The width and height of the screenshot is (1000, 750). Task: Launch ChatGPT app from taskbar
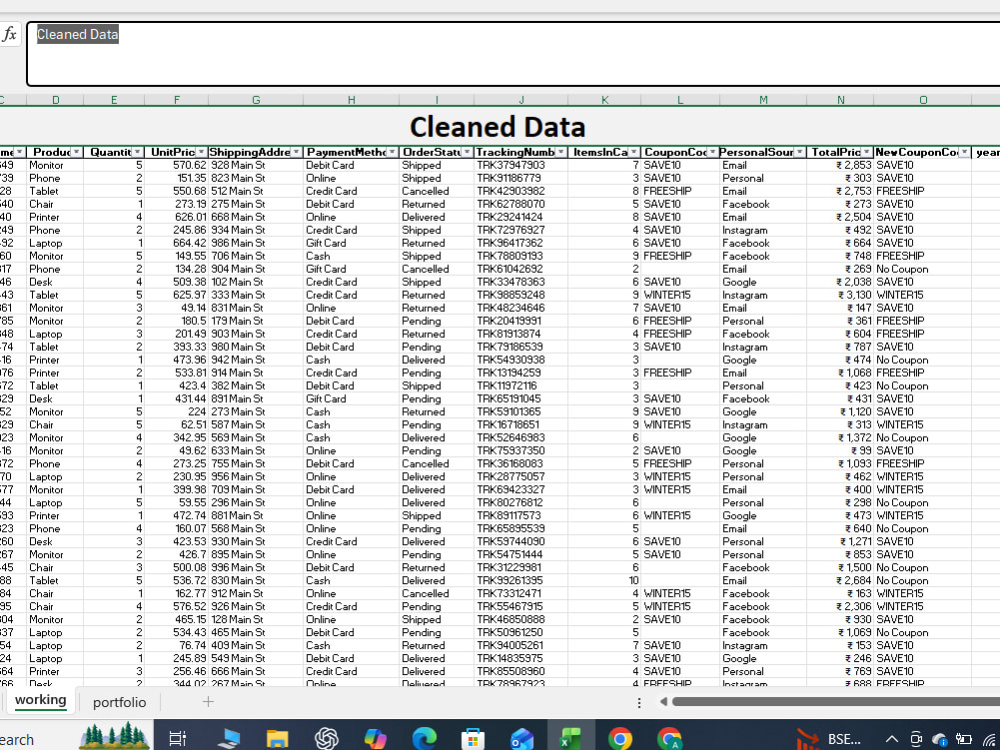coord(326,739)
